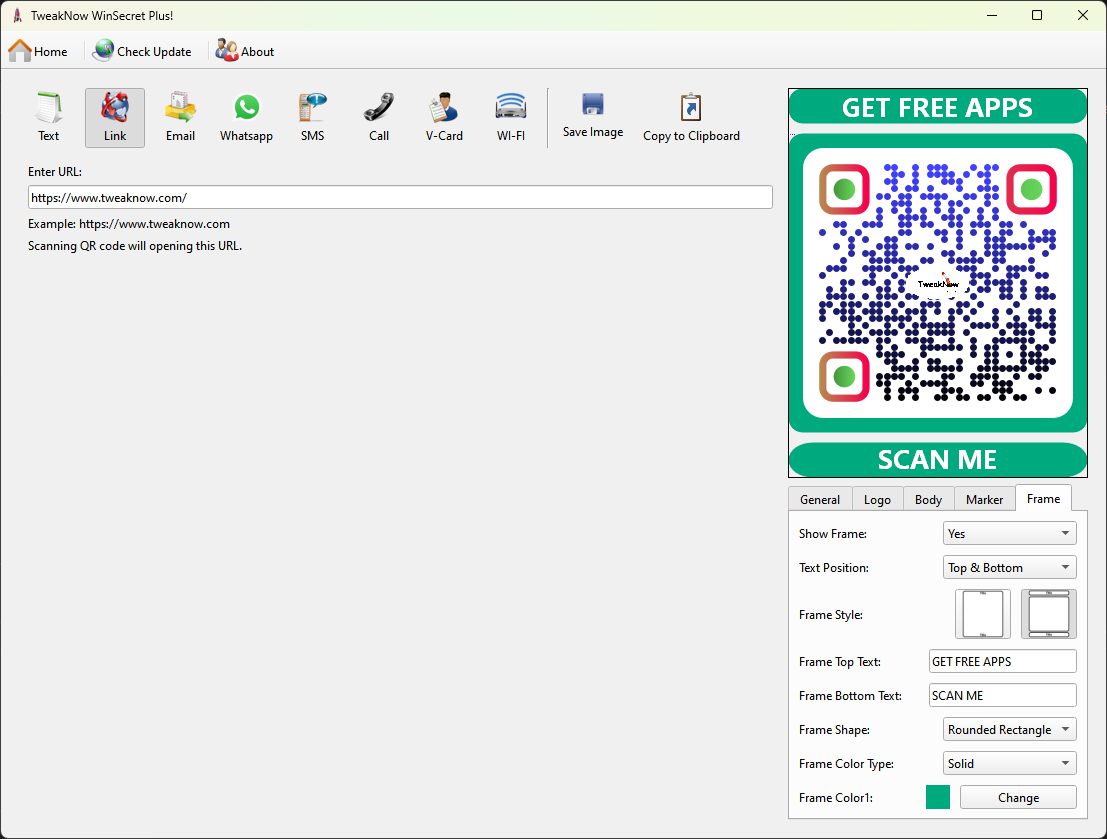The image size is (1107, 839).
Task: Pick the Call QR code type
Action: coord(379,117)
